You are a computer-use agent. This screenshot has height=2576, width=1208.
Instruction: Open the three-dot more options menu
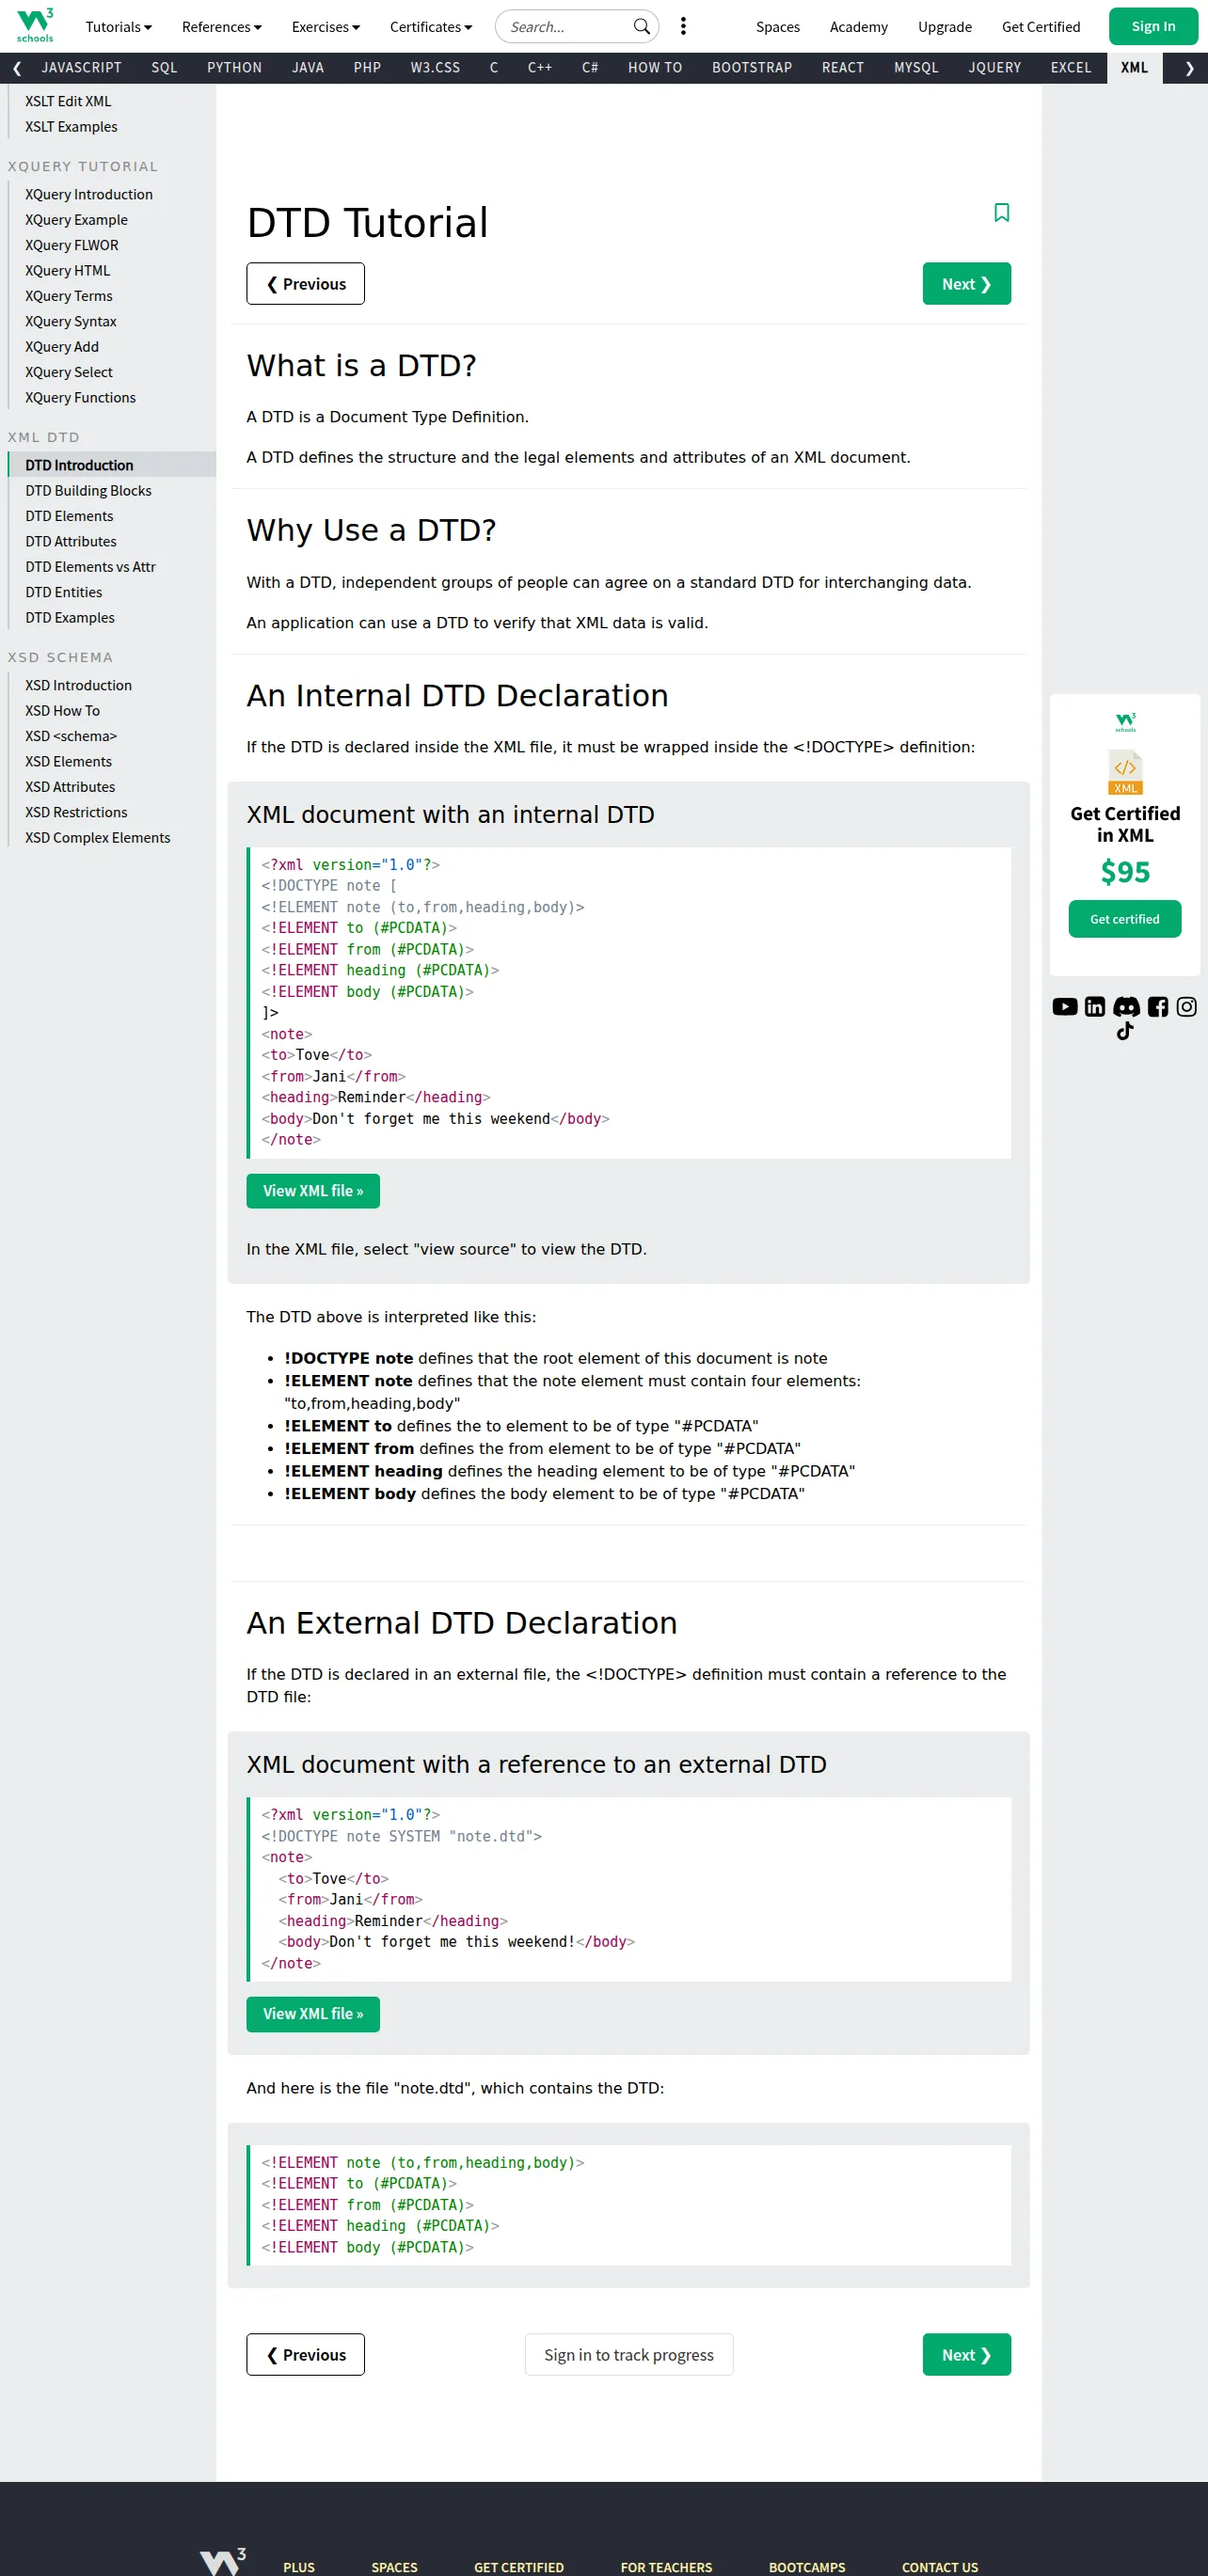683,27
